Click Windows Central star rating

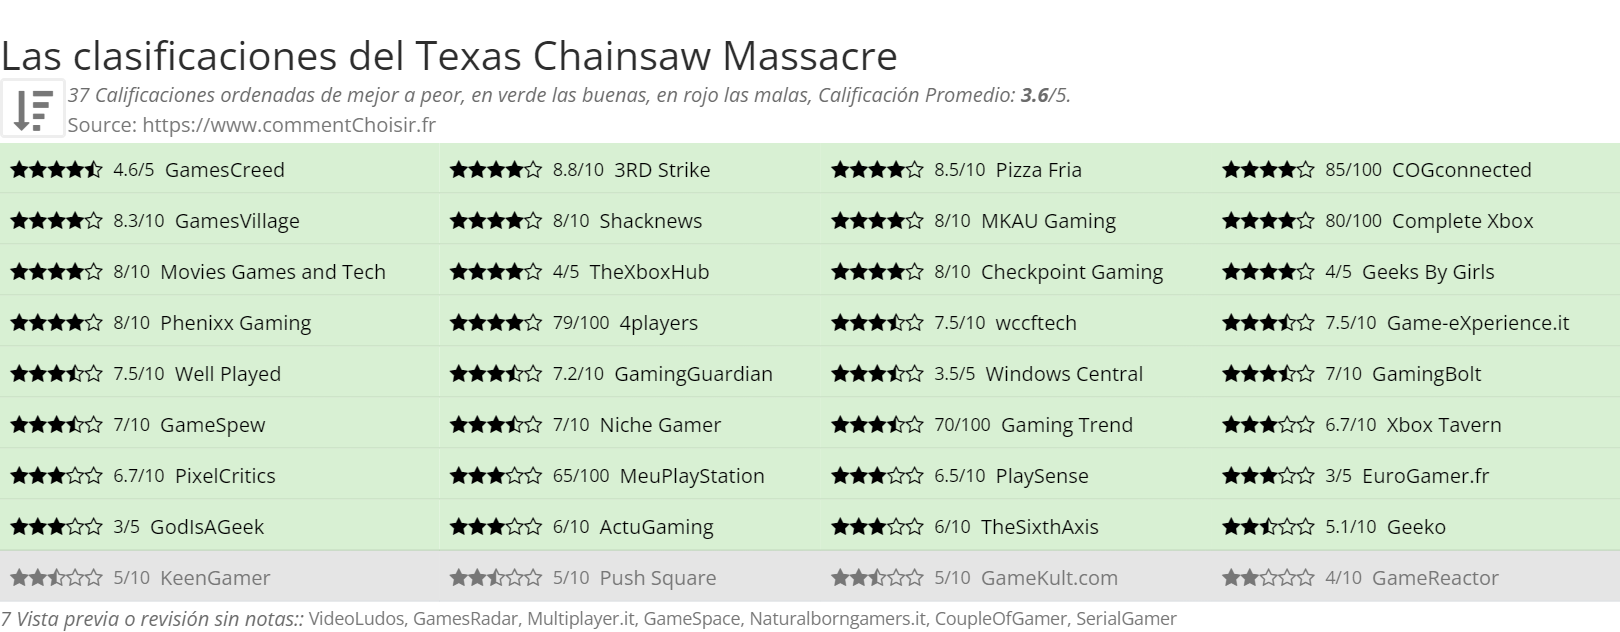point(877,374)
